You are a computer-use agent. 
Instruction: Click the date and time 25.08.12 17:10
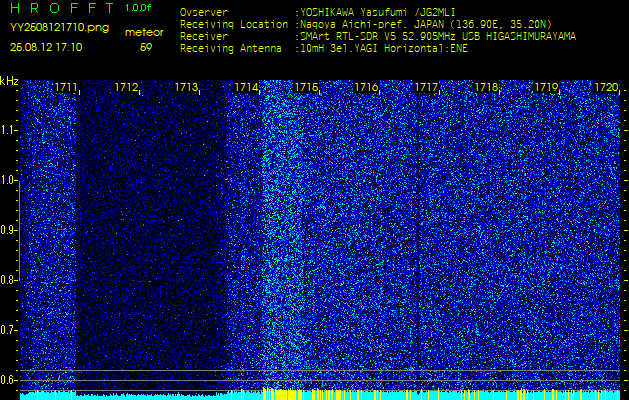[46, 47]
